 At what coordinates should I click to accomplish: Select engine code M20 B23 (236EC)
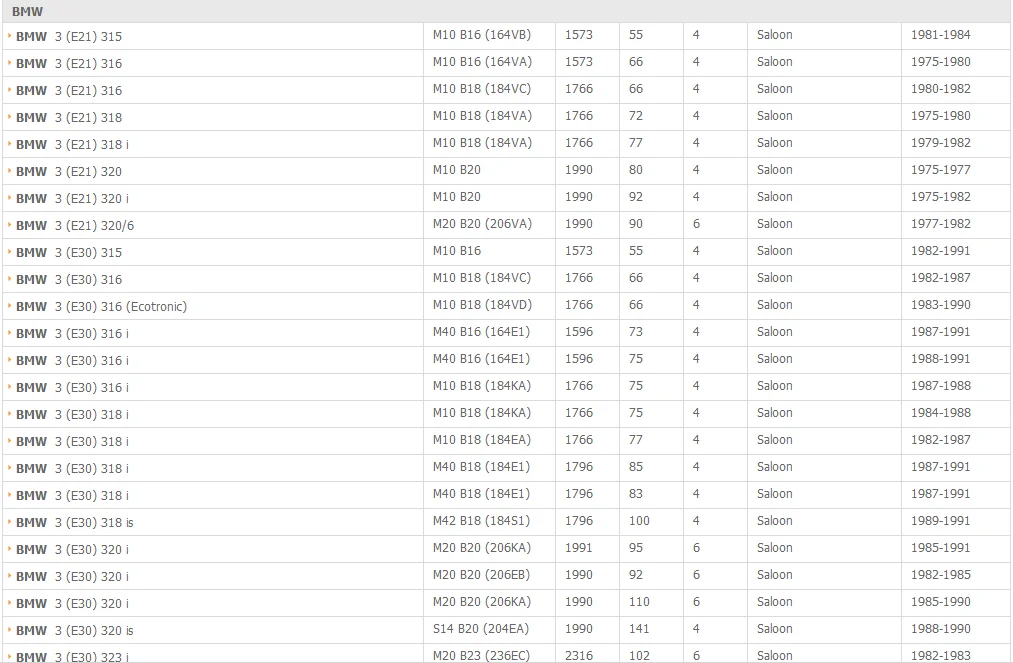481,655
